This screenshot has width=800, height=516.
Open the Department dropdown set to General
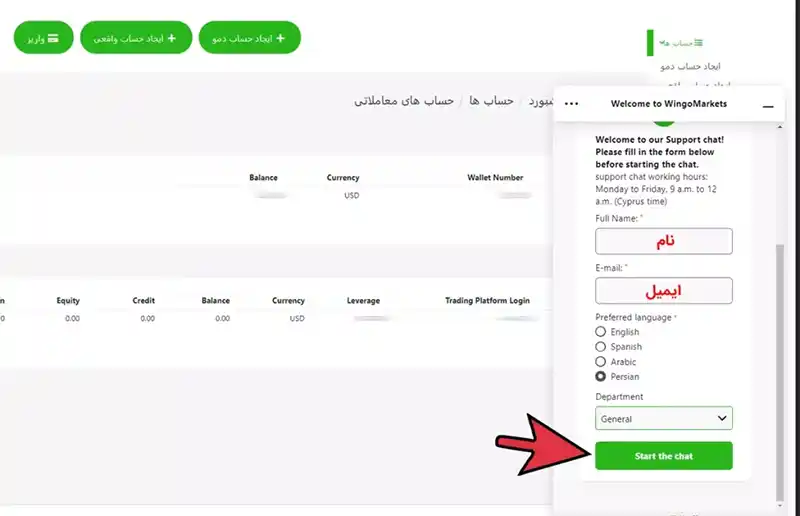pyautogui.click(x=663, y=419)
